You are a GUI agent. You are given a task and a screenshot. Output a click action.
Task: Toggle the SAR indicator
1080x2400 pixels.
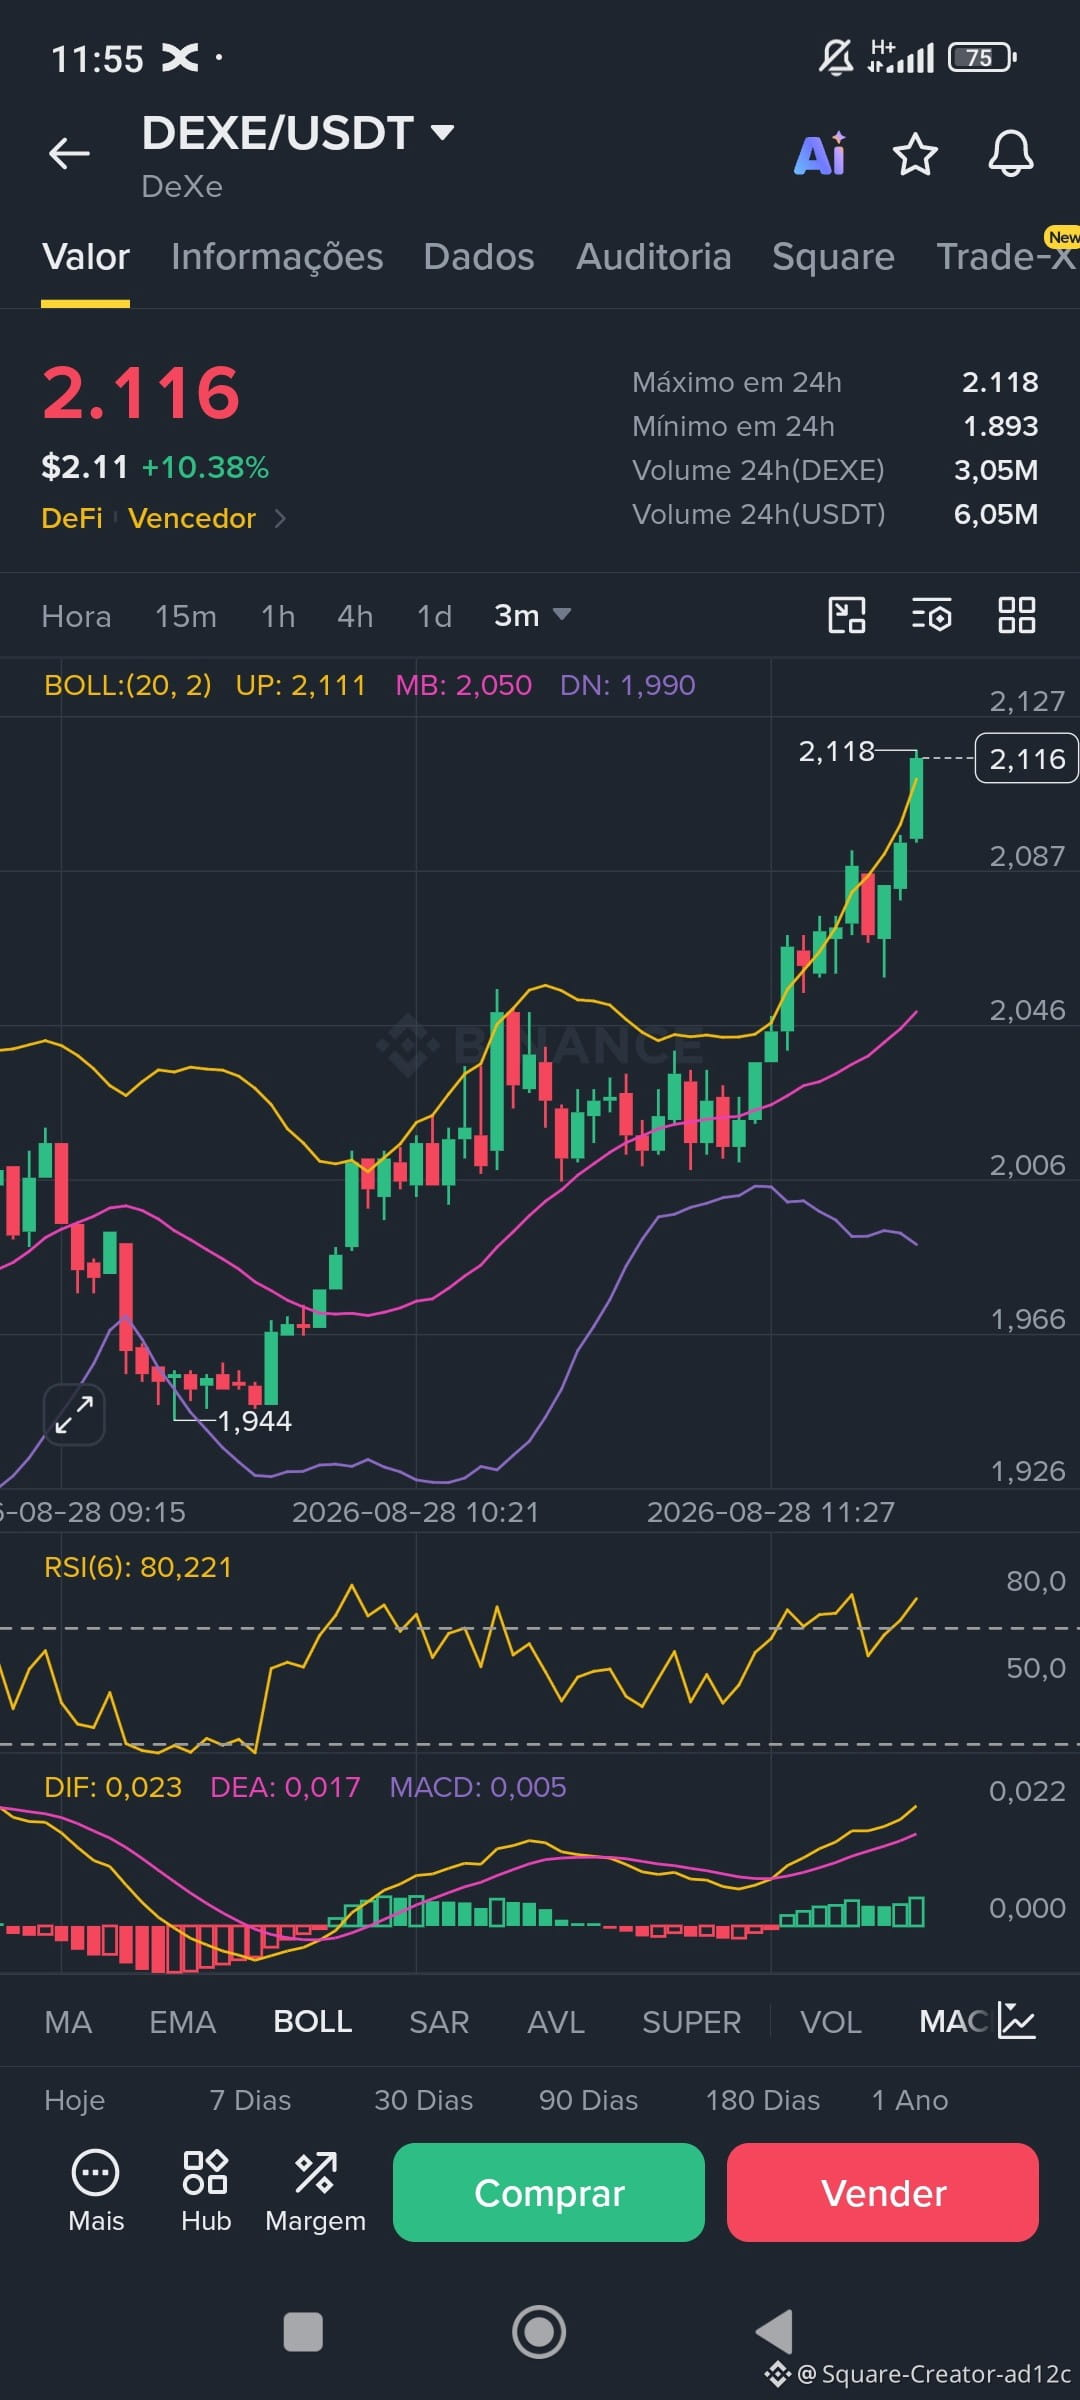[x=439, y=2022]
